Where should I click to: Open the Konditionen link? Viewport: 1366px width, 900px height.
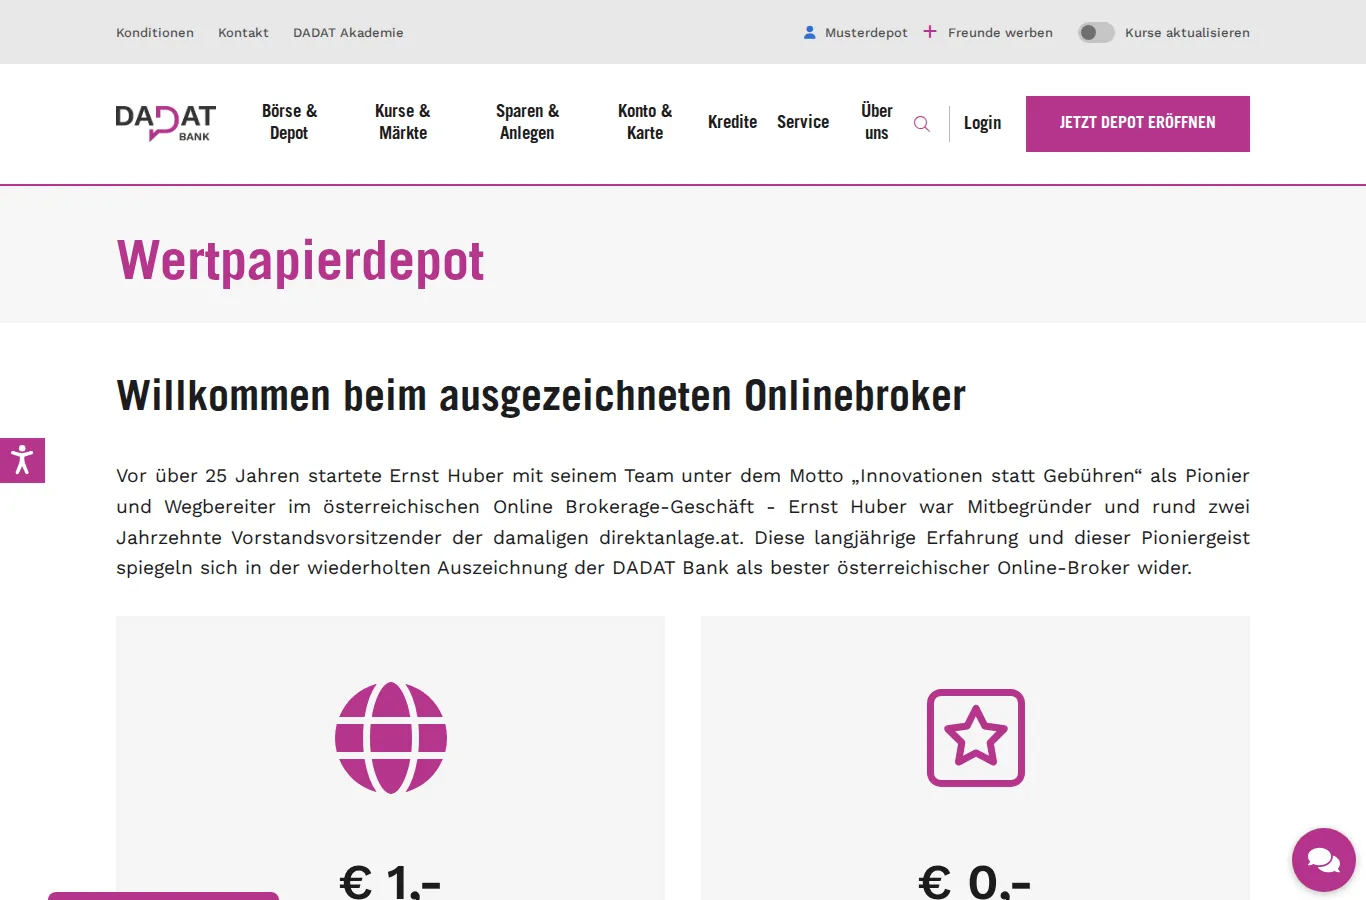[155, 32]
